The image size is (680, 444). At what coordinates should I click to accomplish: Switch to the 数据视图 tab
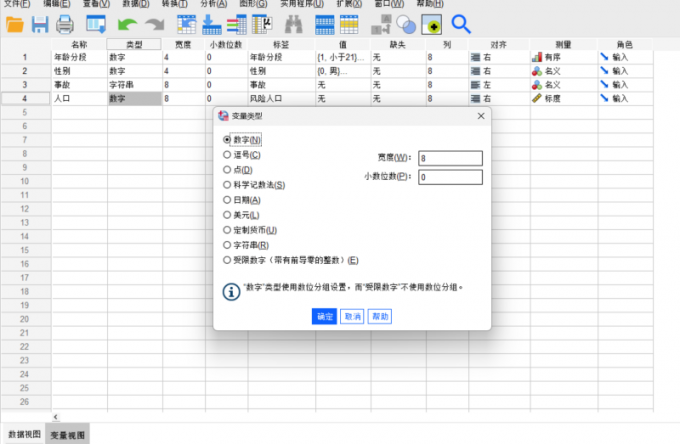24,434
